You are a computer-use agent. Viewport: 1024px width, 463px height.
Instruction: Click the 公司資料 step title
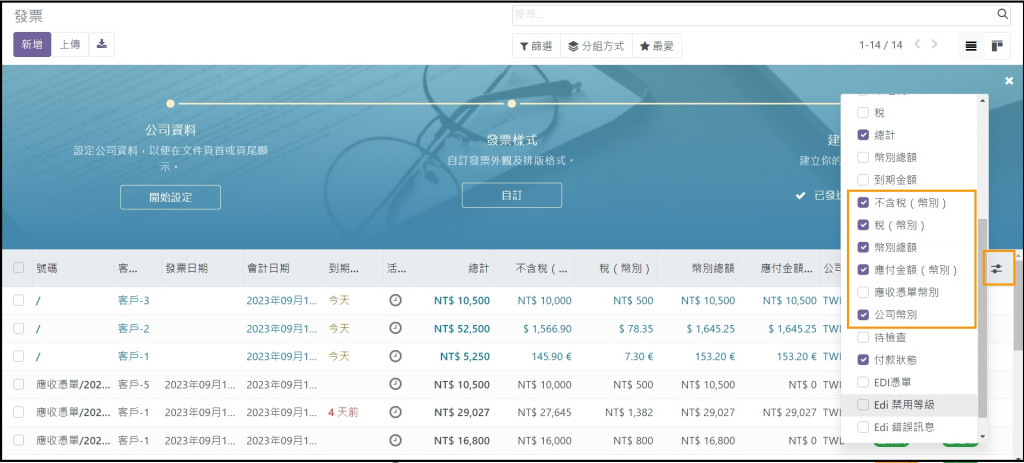pos(170,131)
